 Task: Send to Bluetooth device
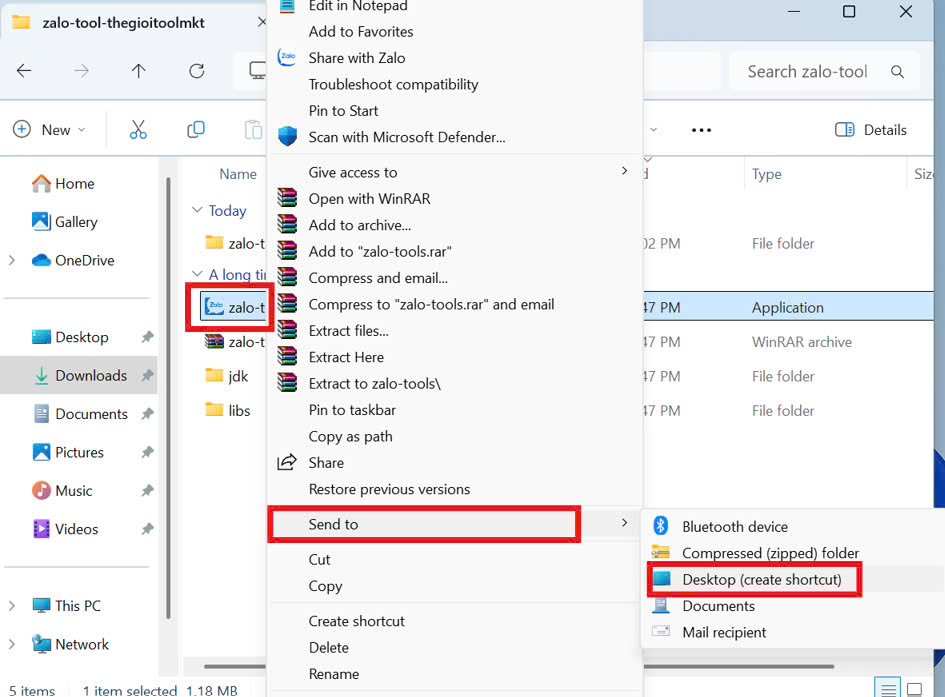click(735, 527)
